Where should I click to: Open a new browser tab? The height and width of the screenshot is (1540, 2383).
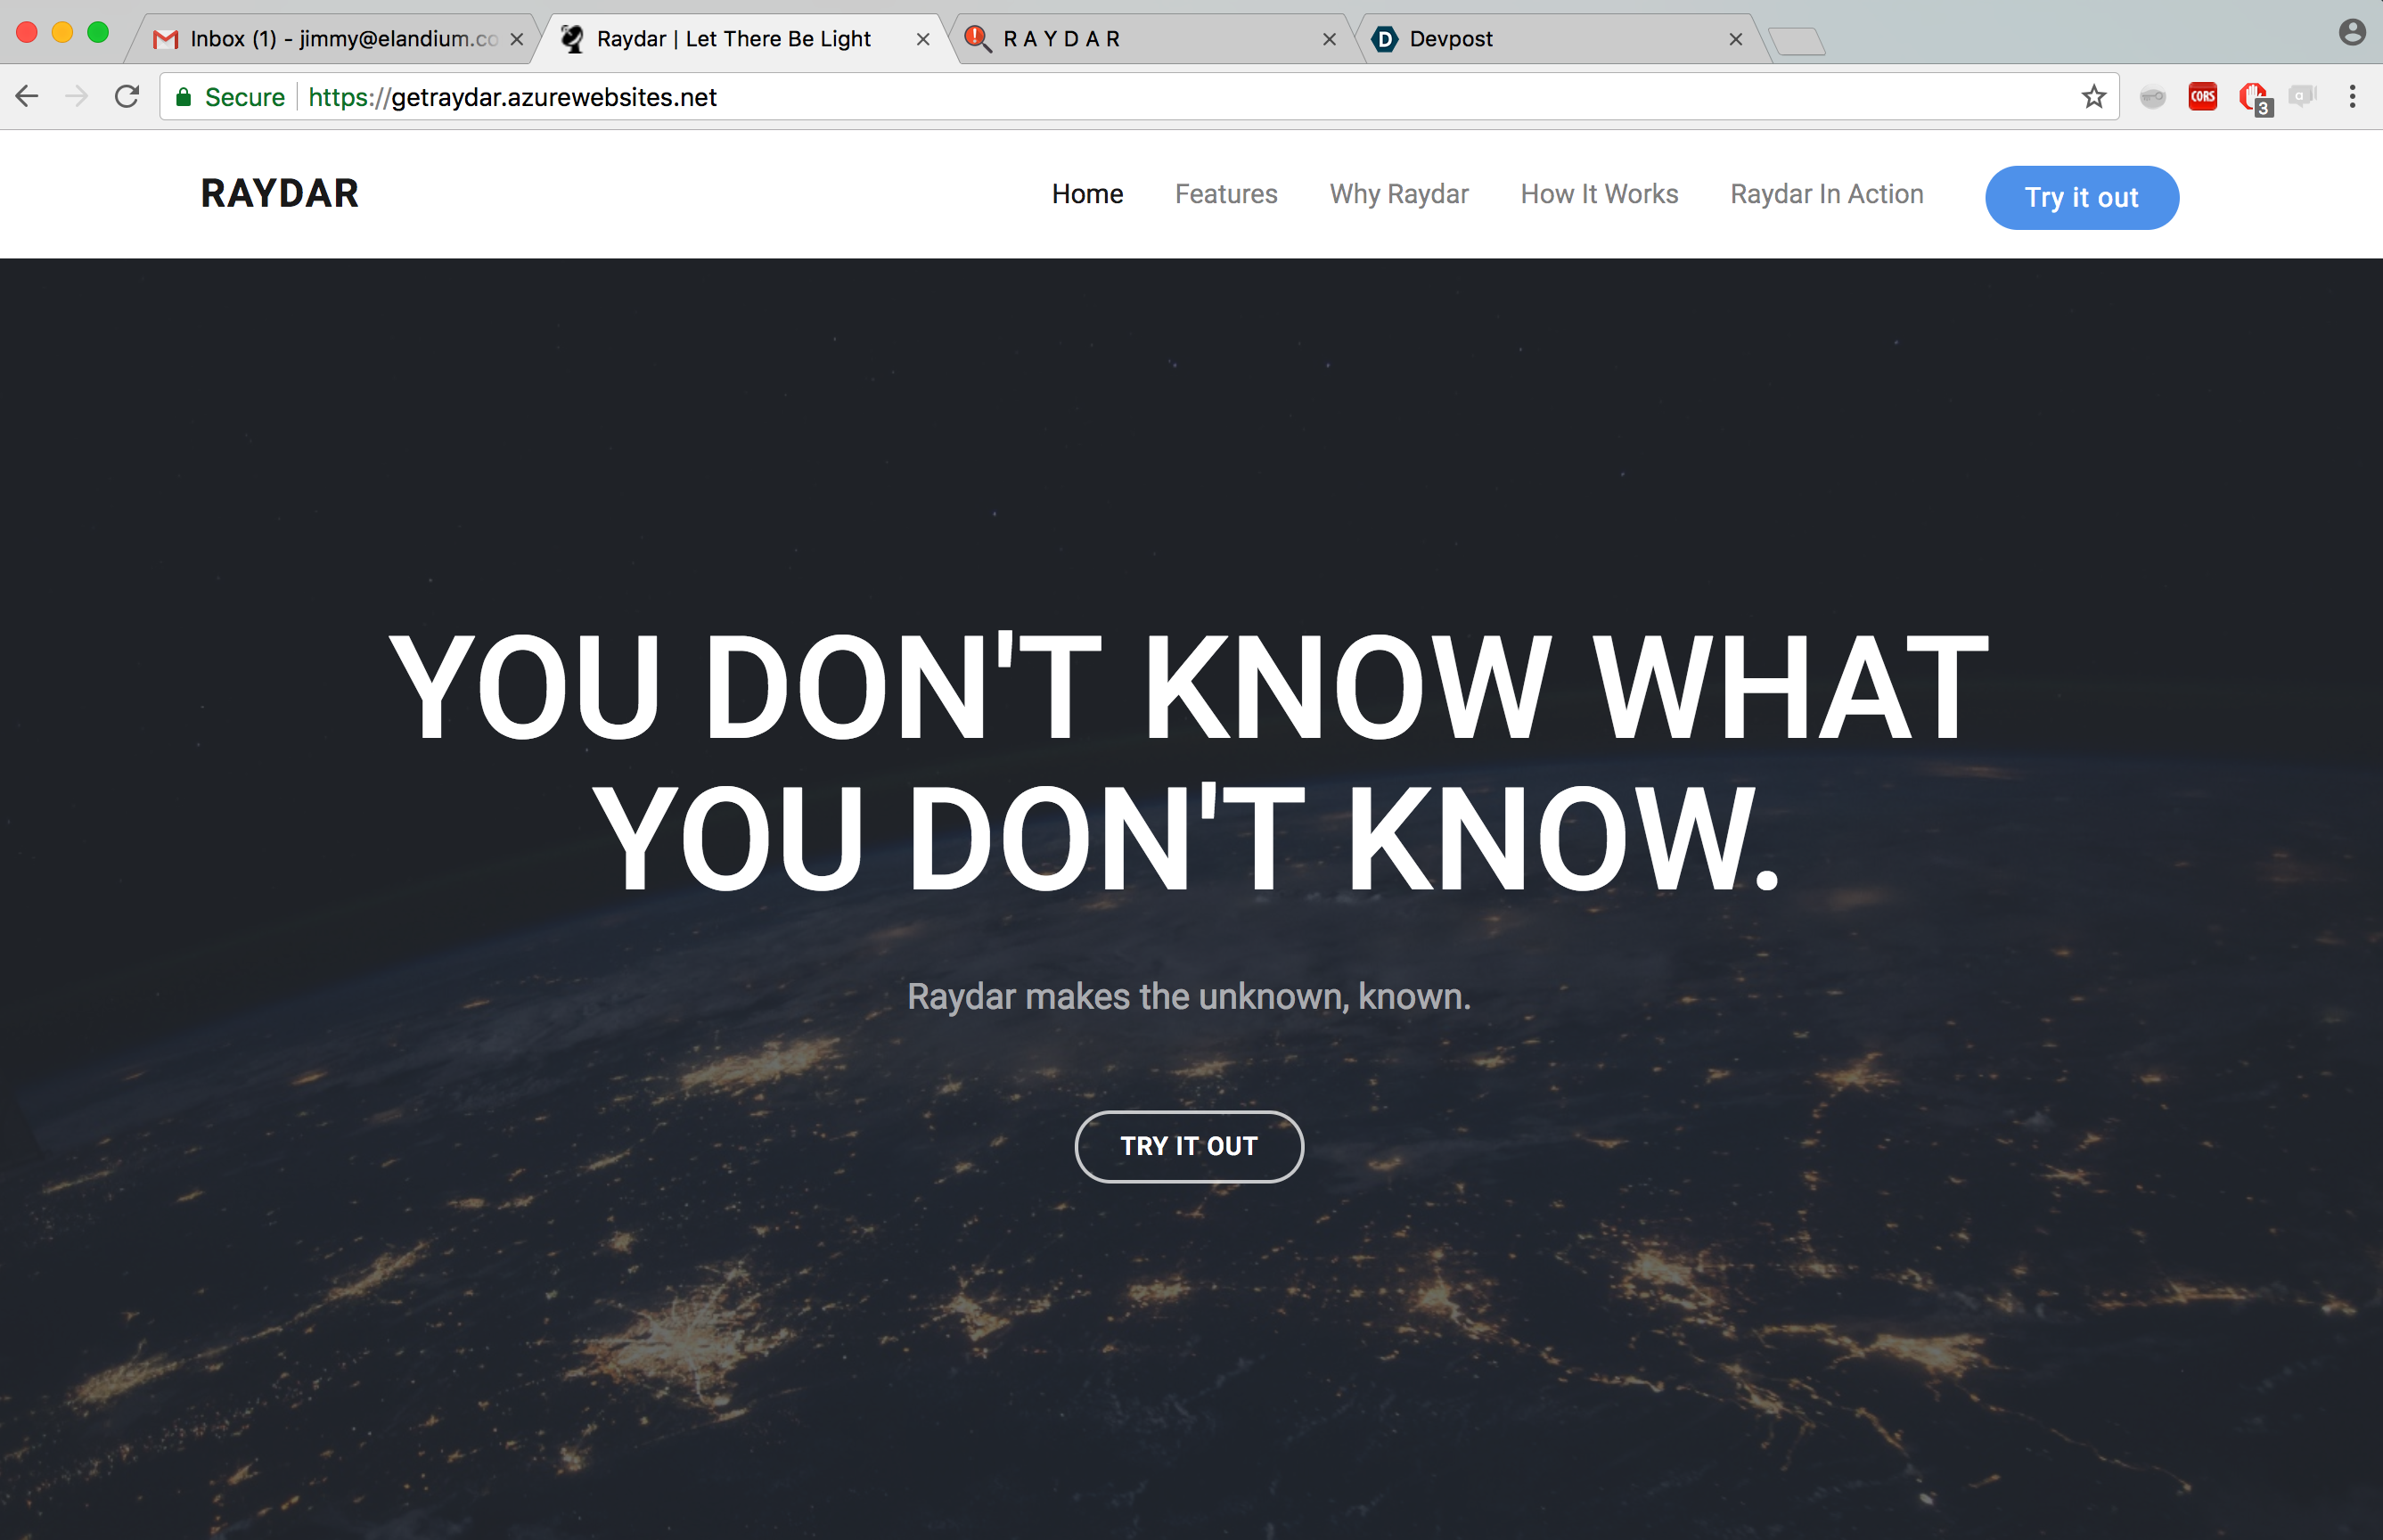click(x=1797, y=41)
